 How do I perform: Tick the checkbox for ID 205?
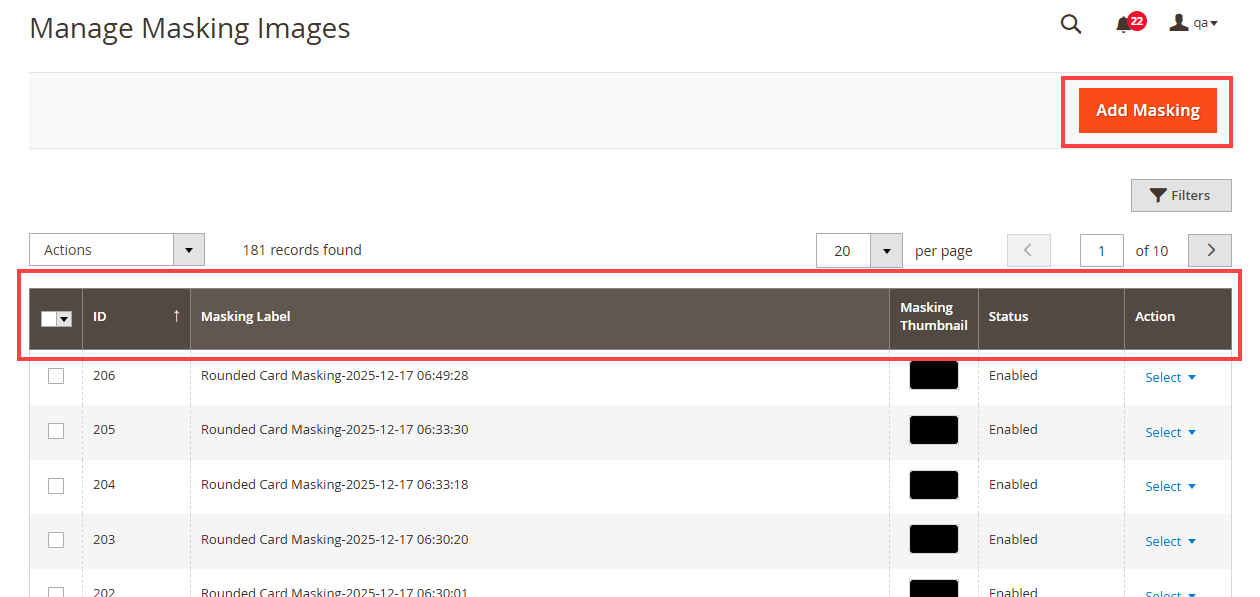56,430
